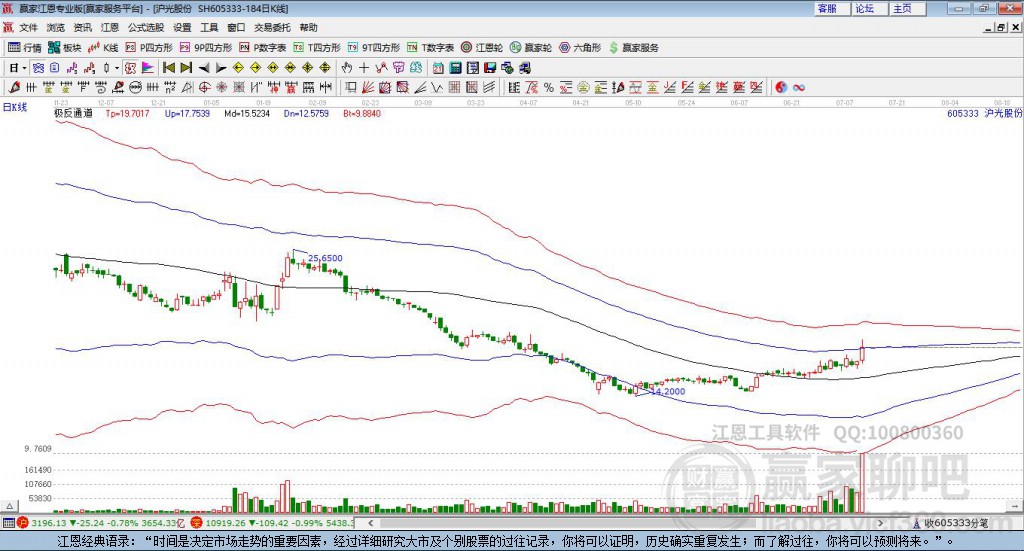Open the calendar icon in toolbar
Screen dimensions: 1024x551
click(438, 68)
